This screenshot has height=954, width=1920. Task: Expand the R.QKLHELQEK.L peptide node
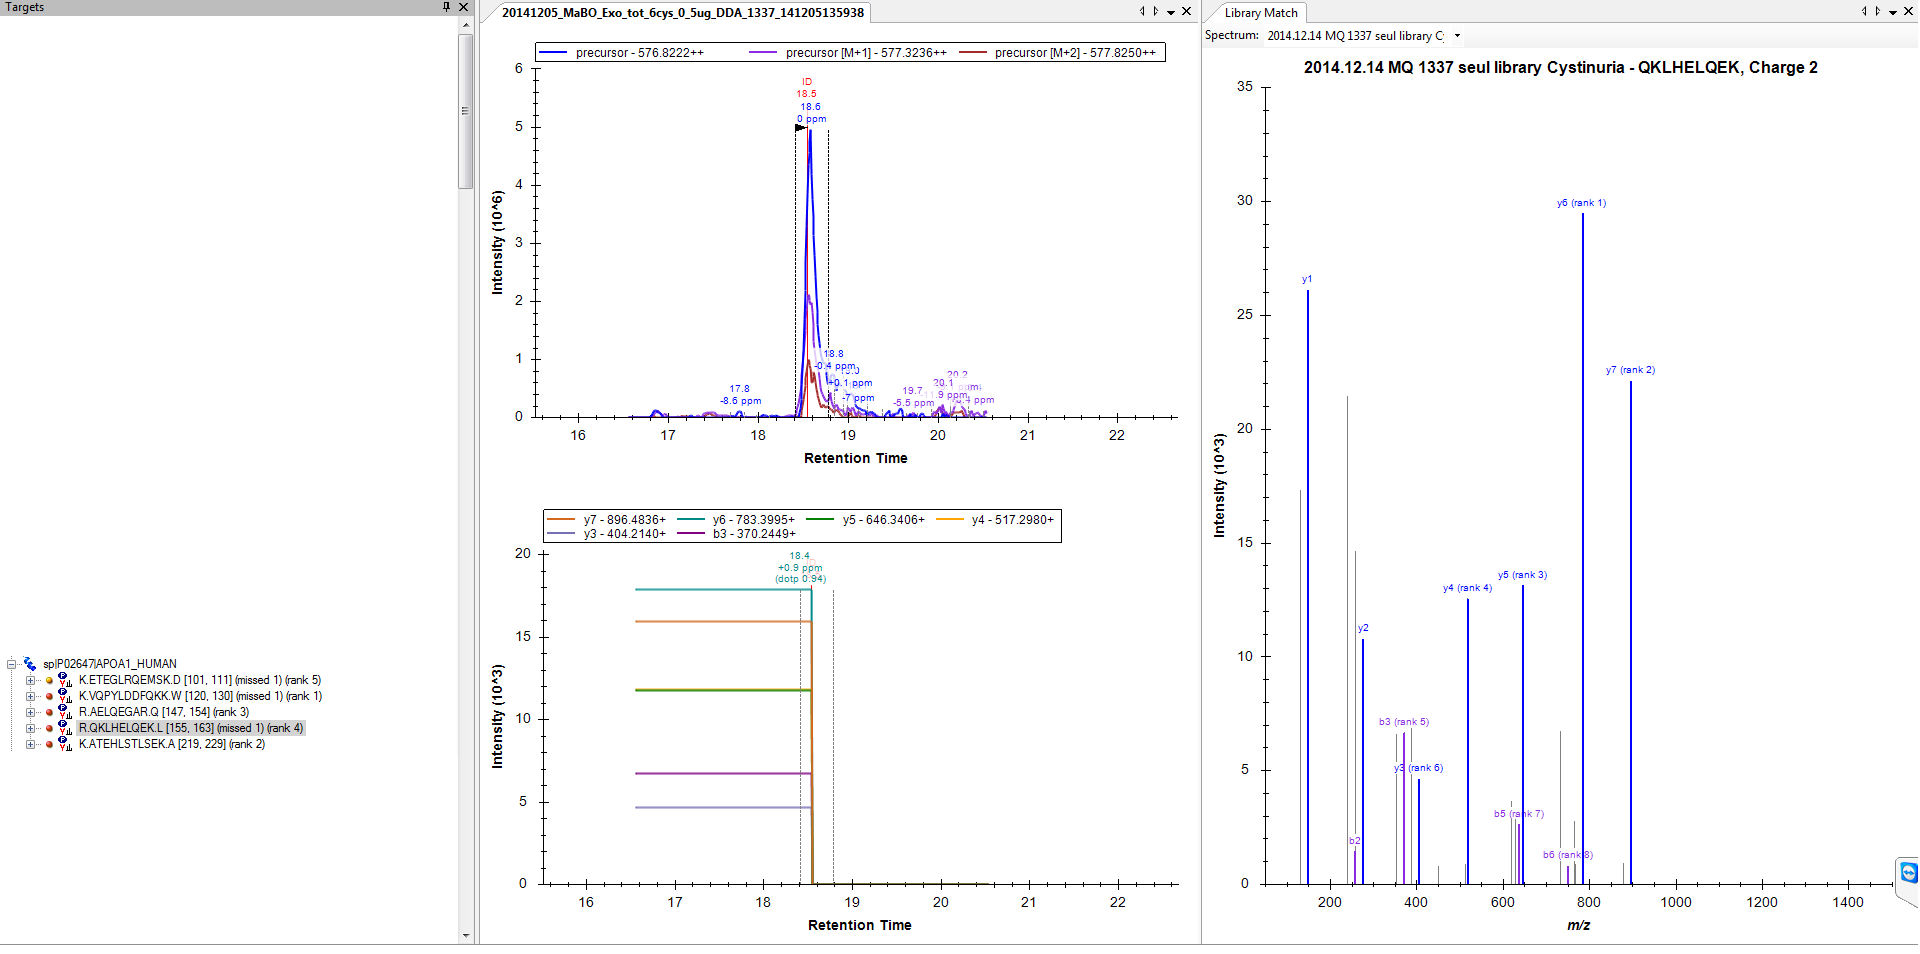point(30,728)
